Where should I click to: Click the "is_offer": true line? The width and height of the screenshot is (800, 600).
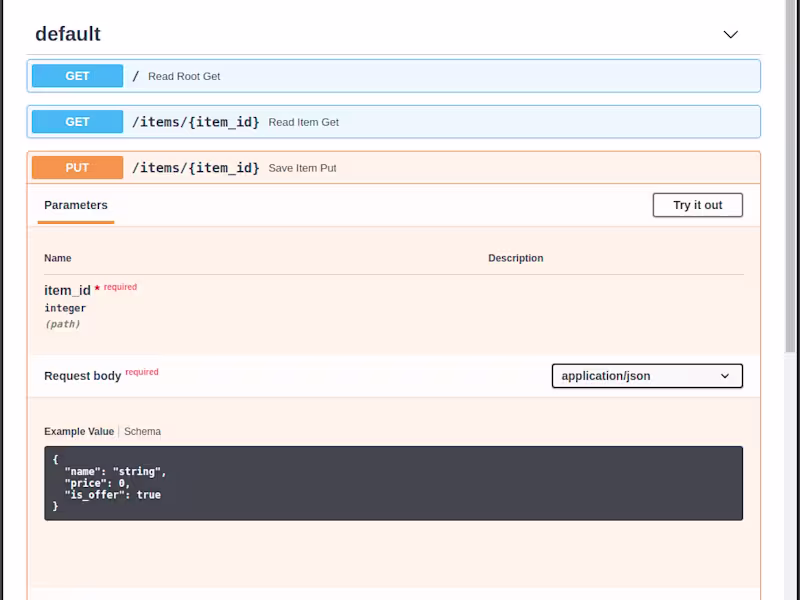[x=112, y=495]
